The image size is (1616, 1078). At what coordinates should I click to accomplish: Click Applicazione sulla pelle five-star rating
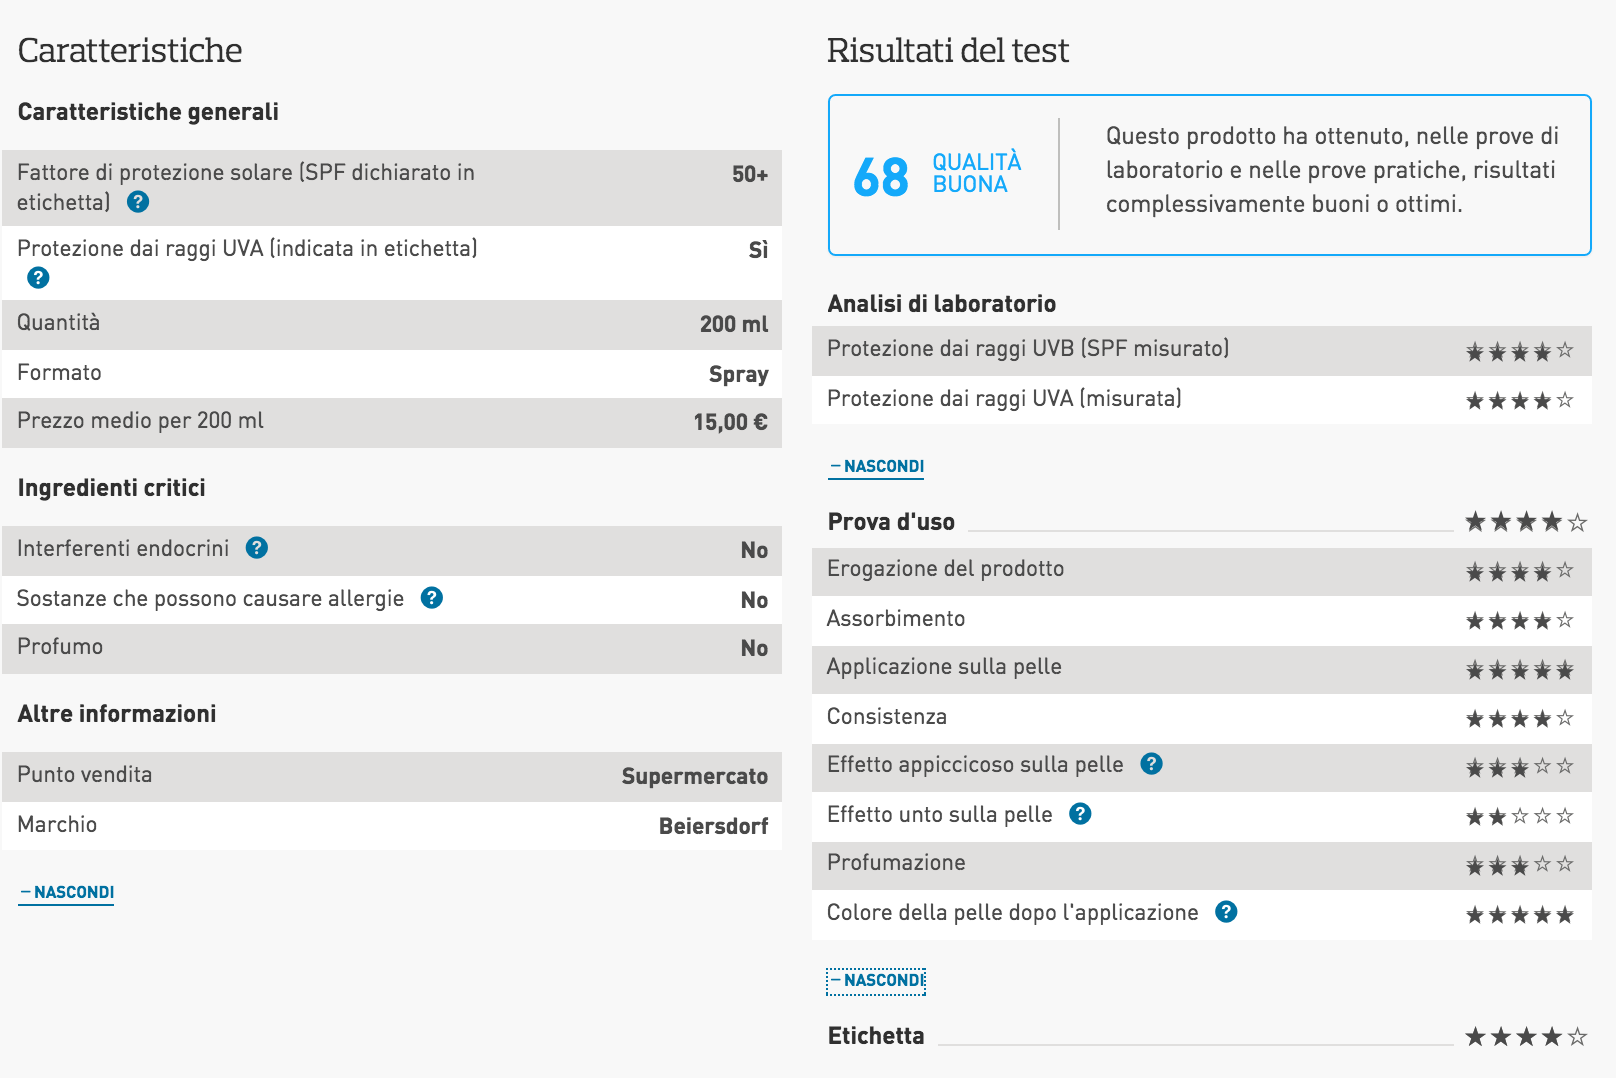1520,670
